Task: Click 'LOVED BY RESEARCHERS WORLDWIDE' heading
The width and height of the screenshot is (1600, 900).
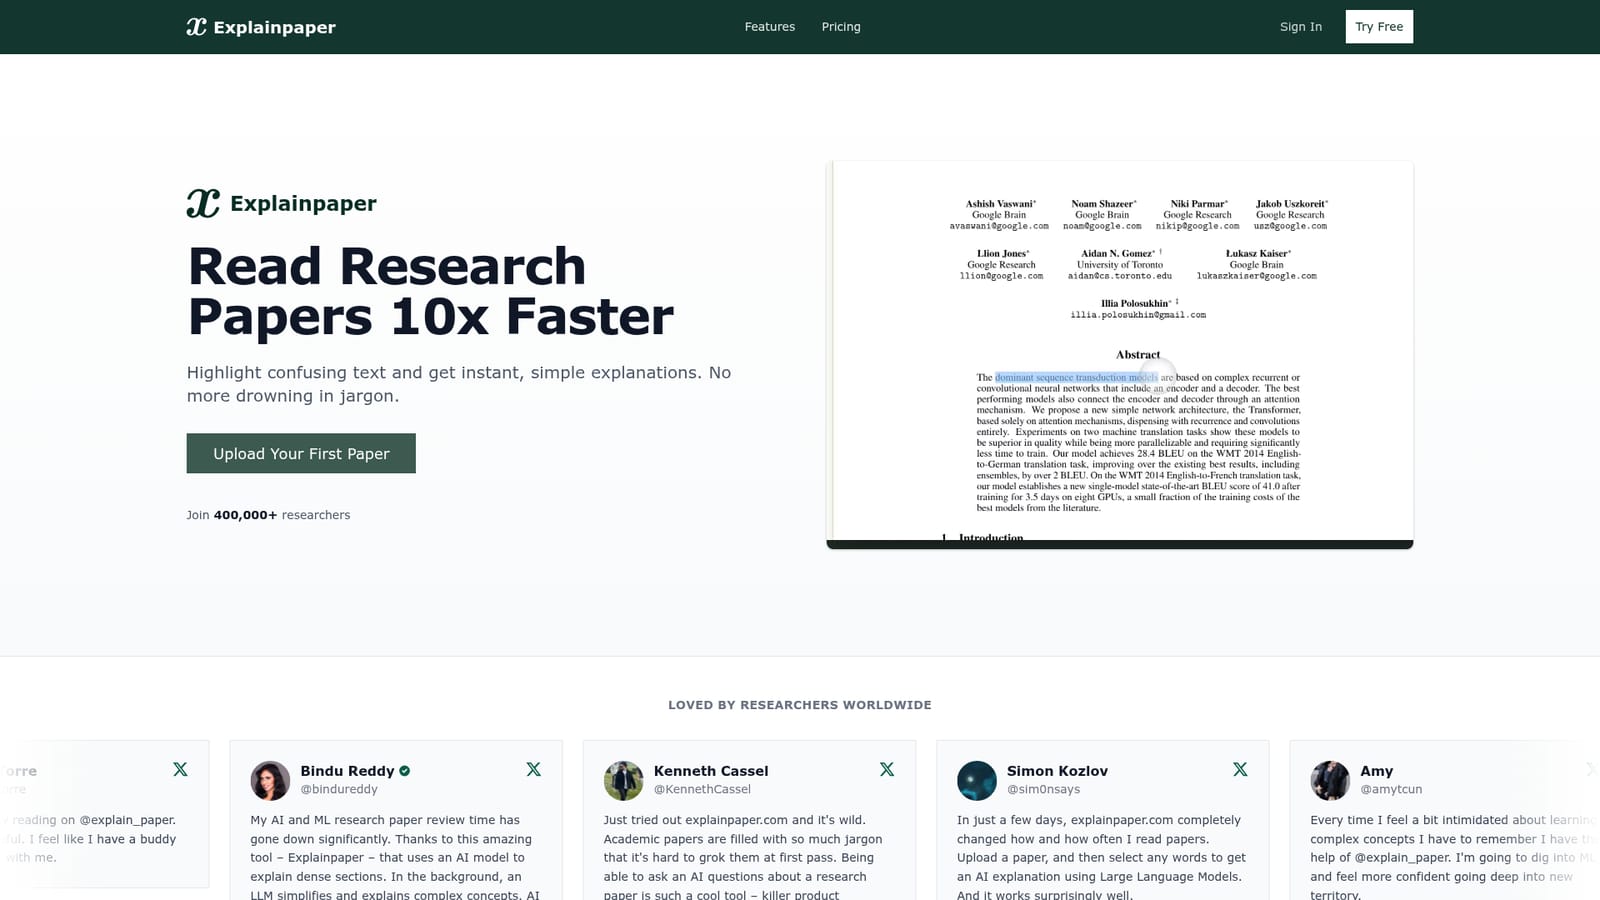Action: click(800, 705)
